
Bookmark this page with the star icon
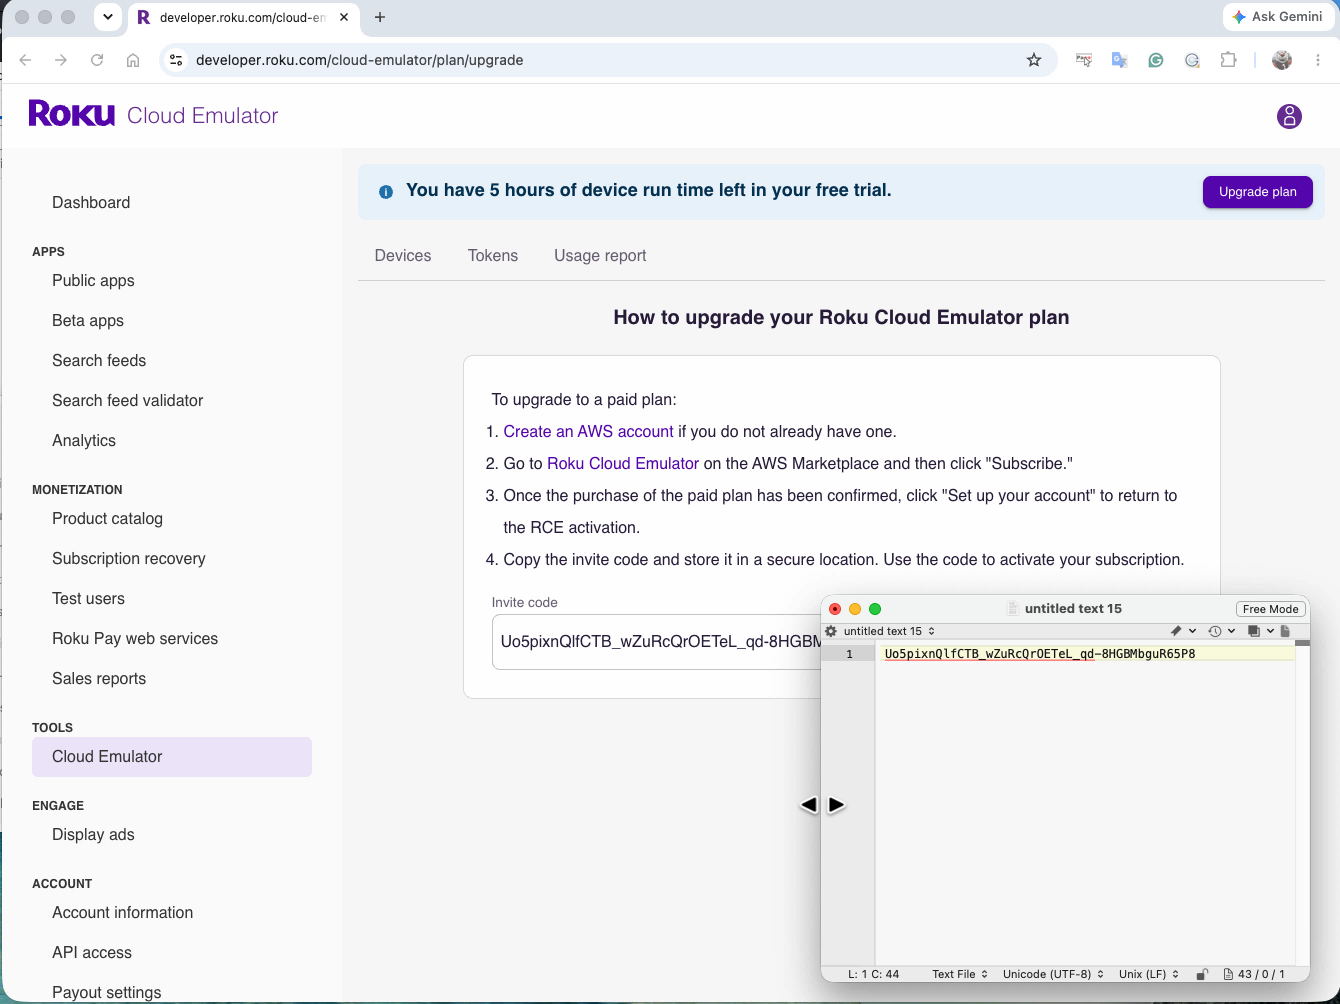1034,60
